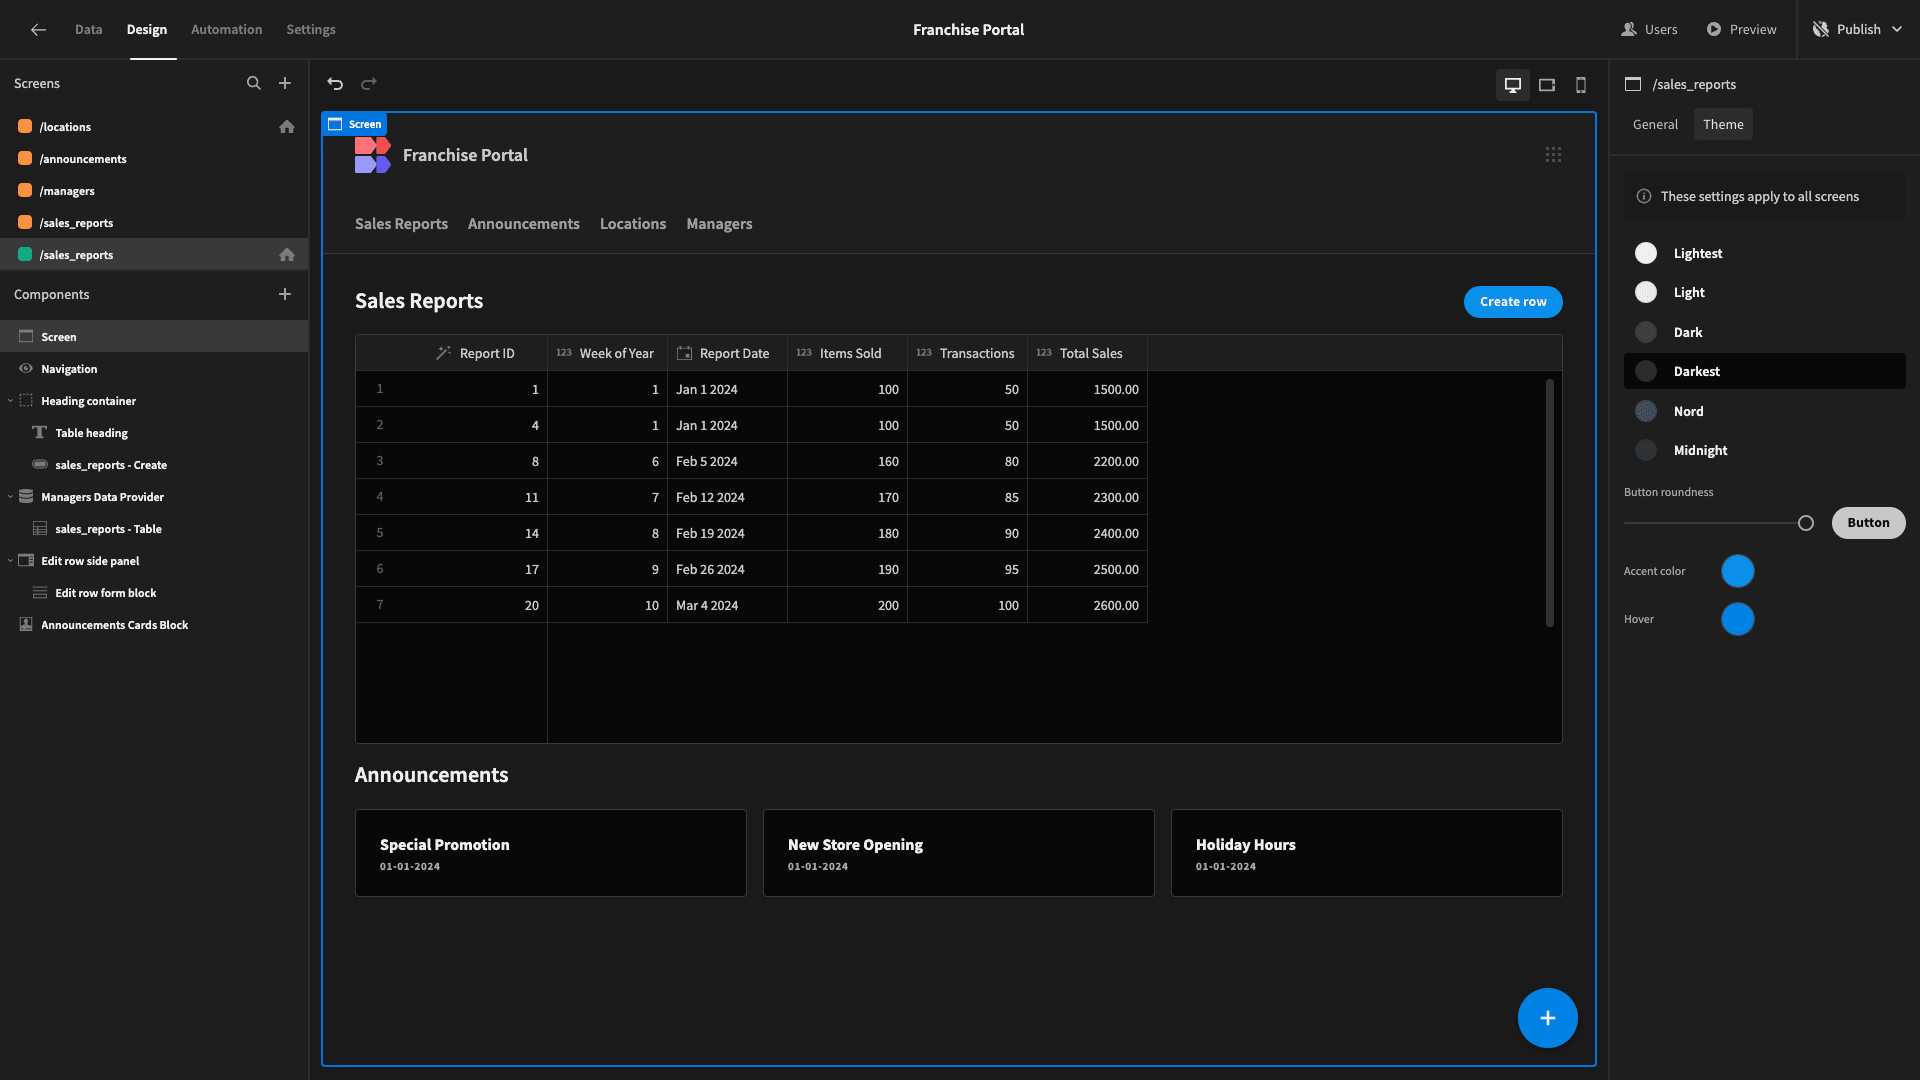Viewport: 1920px width, 1080px height.
Task: Open the Publish dropdown arrow
Action: [1897, 30]
